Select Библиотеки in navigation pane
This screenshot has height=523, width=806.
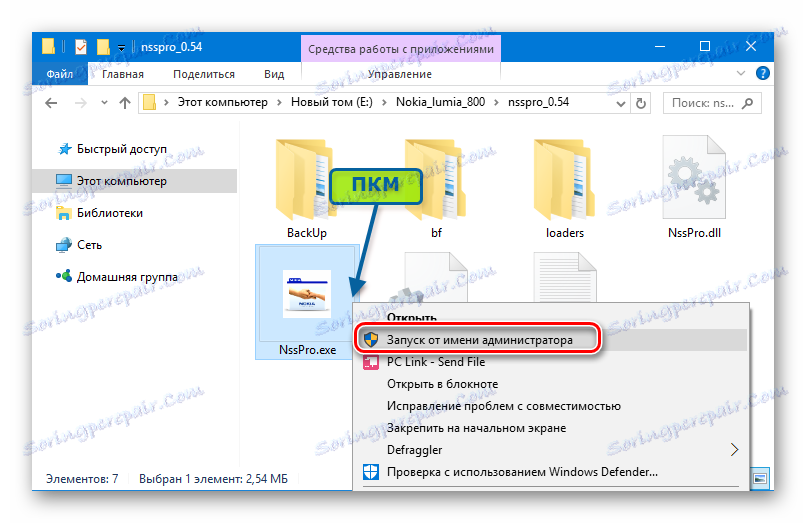click(x=110, y=213)
